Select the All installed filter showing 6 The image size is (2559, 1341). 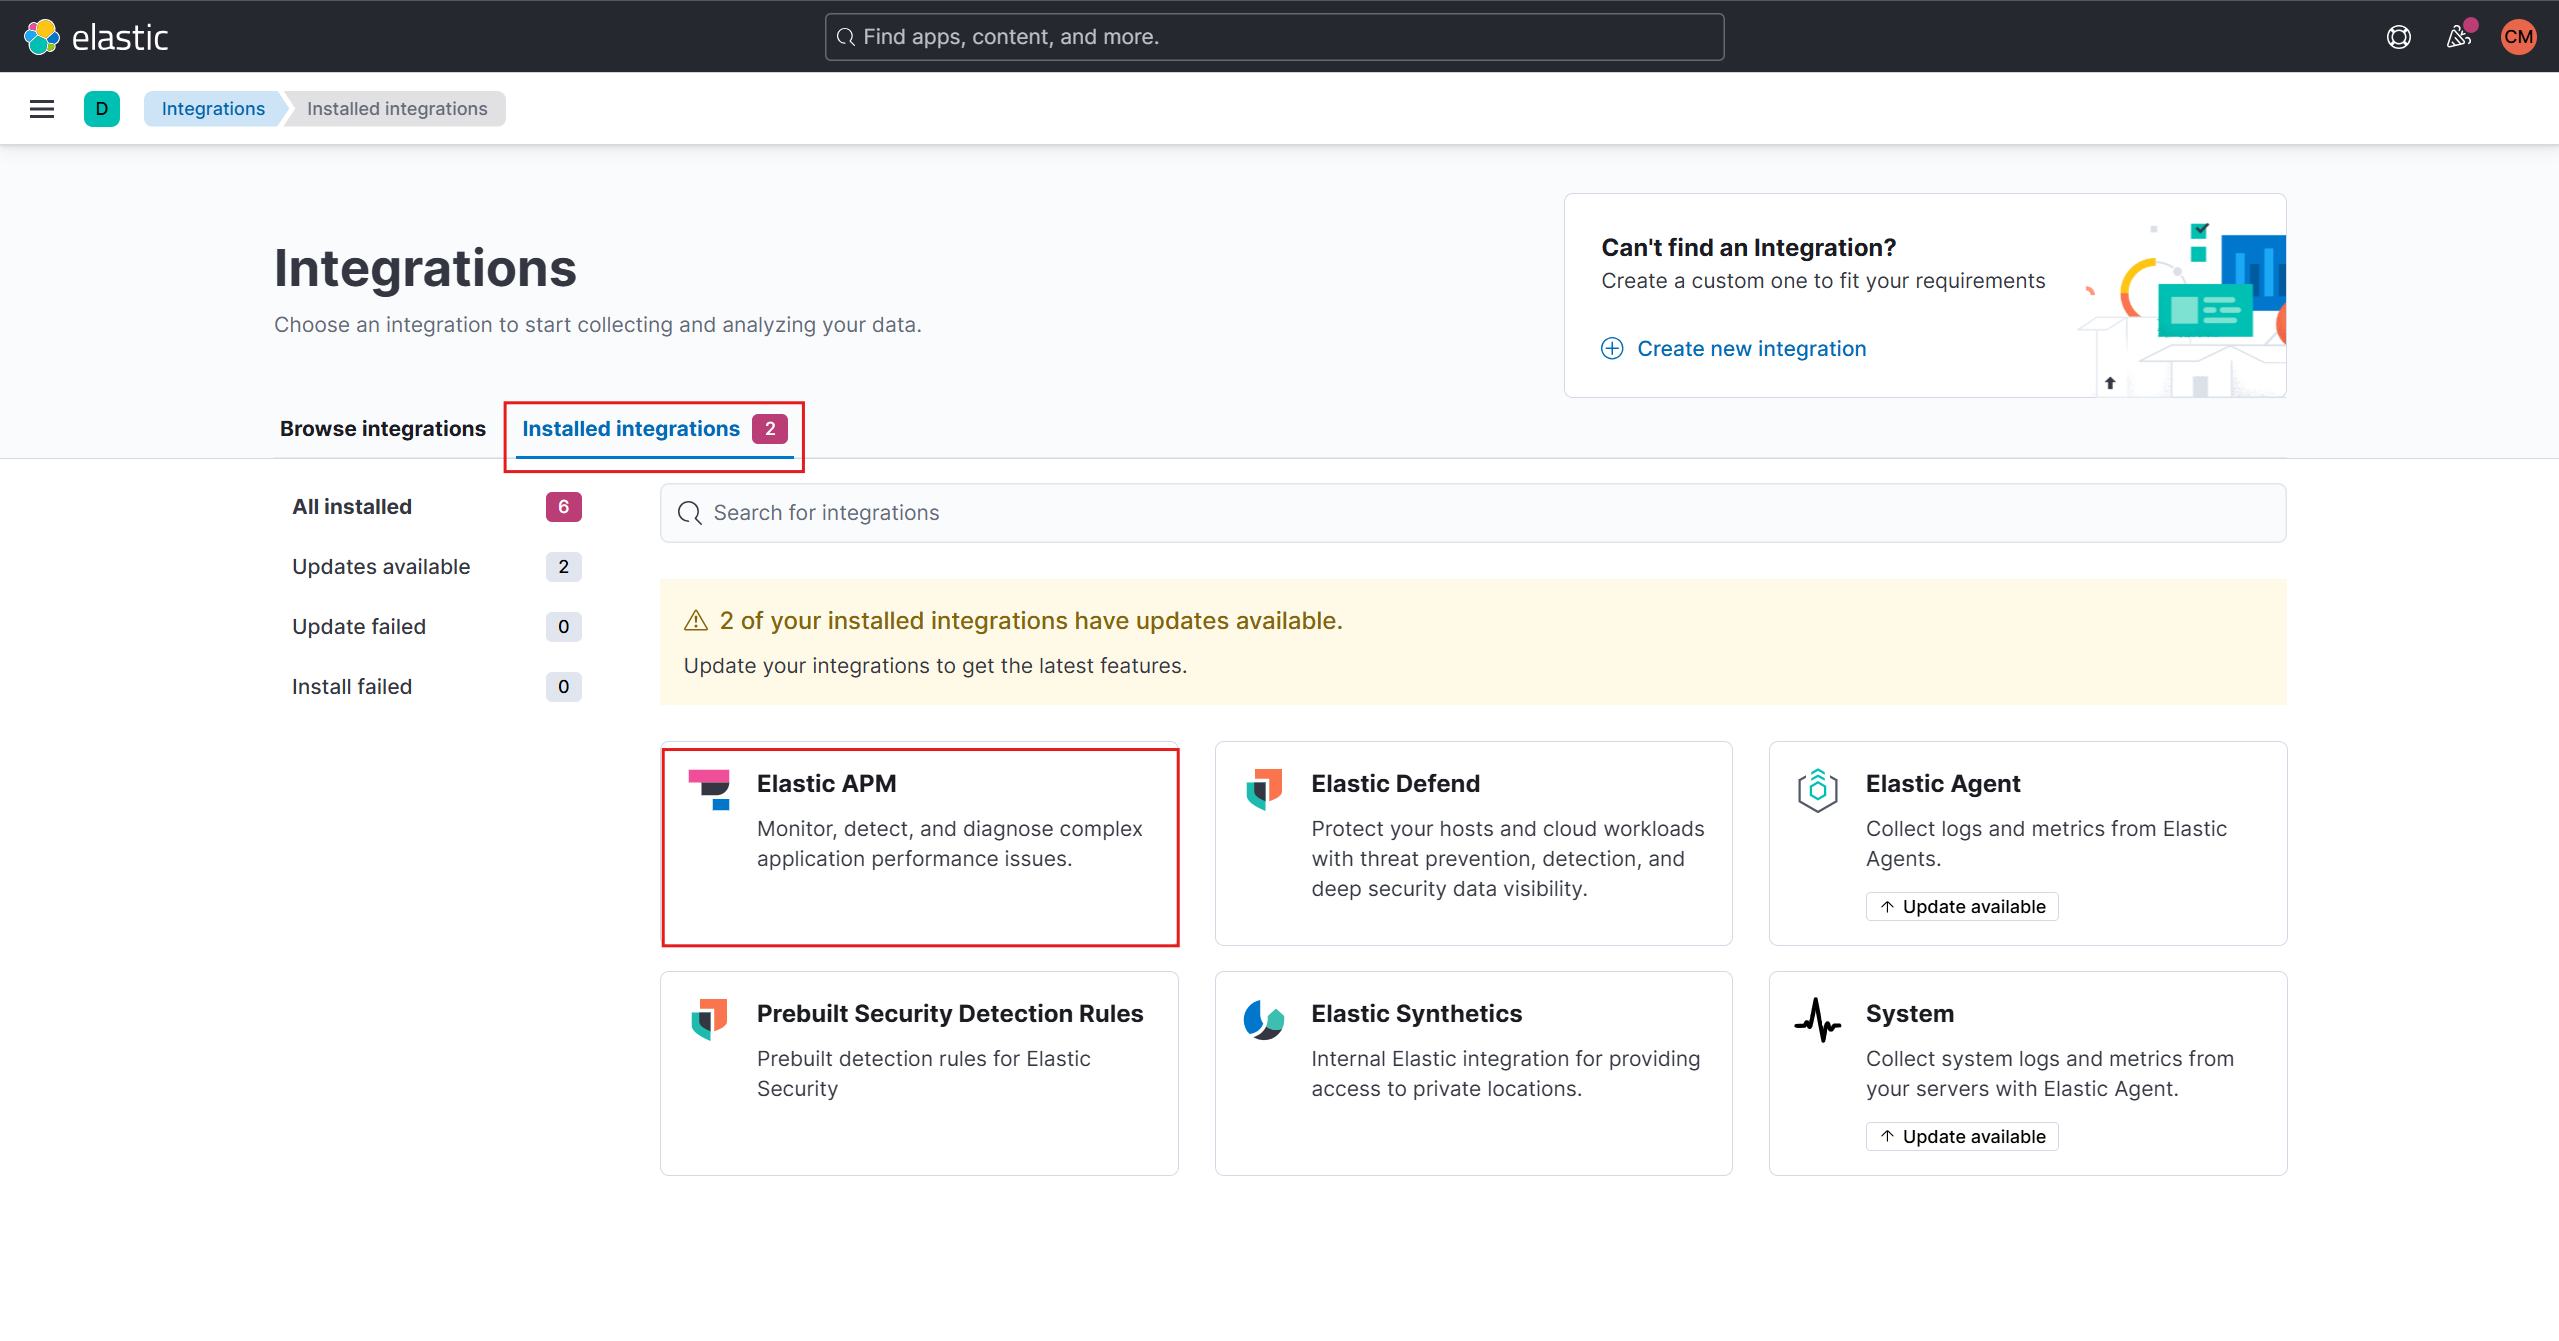352,506
